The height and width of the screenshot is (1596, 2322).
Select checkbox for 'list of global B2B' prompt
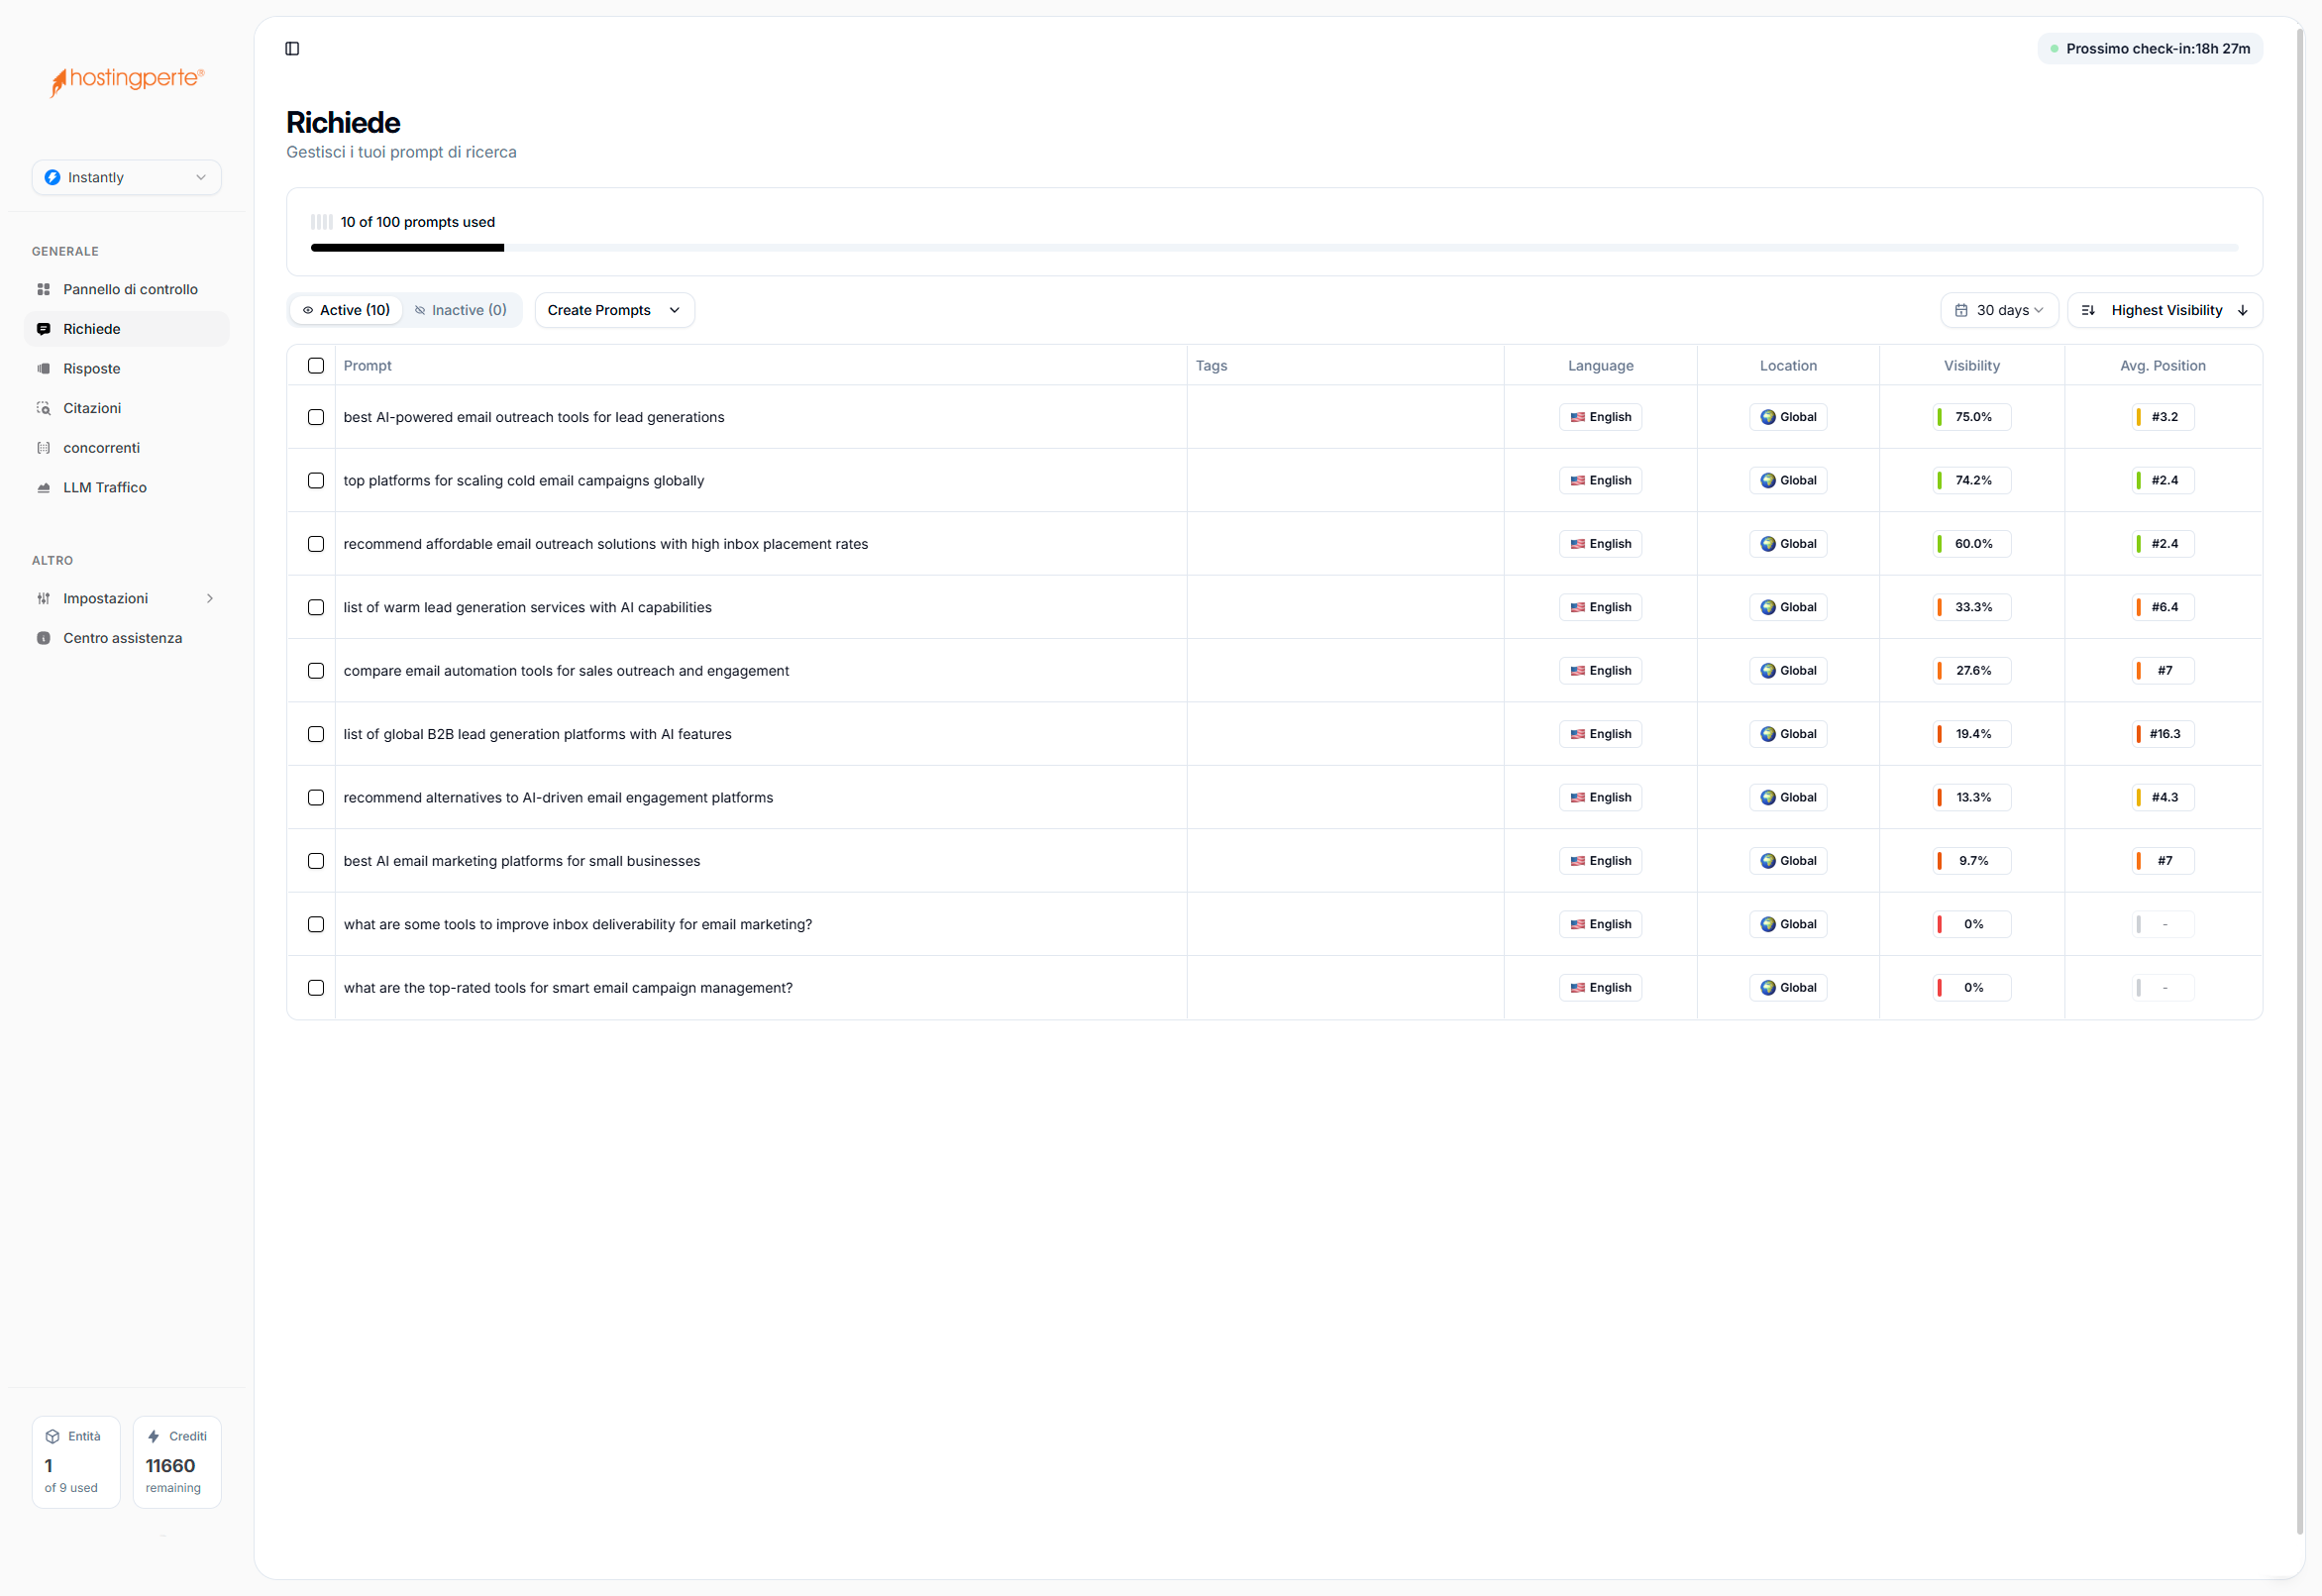[x=316, y=734]
